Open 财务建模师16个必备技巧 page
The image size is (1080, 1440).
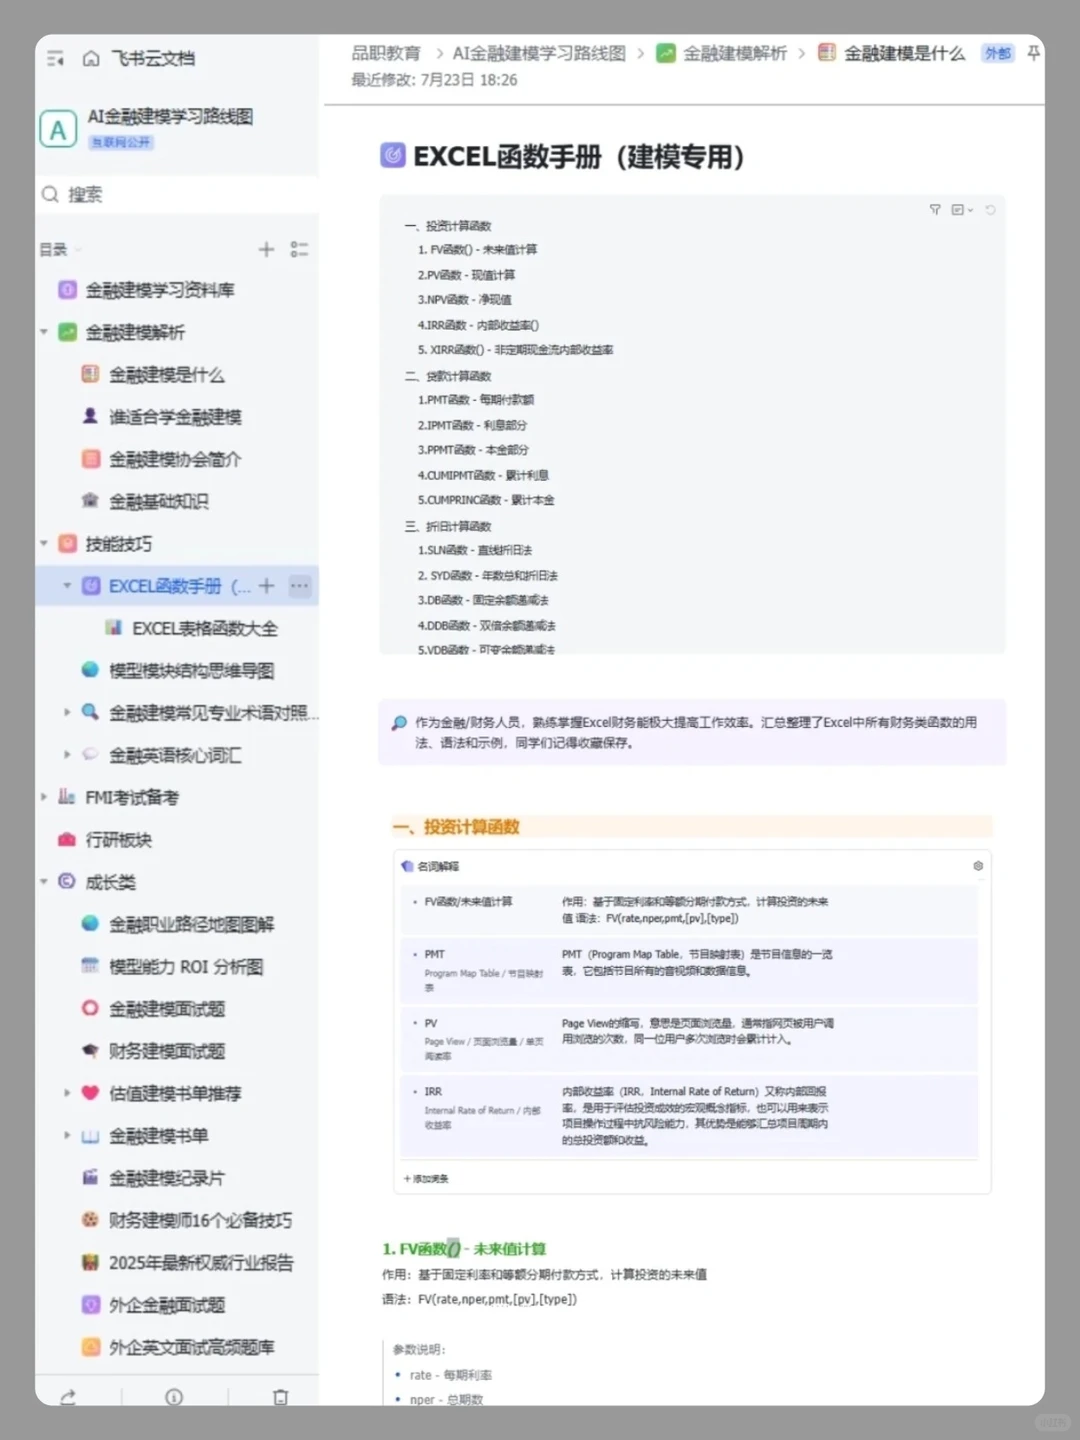(x=200, y=1220)
